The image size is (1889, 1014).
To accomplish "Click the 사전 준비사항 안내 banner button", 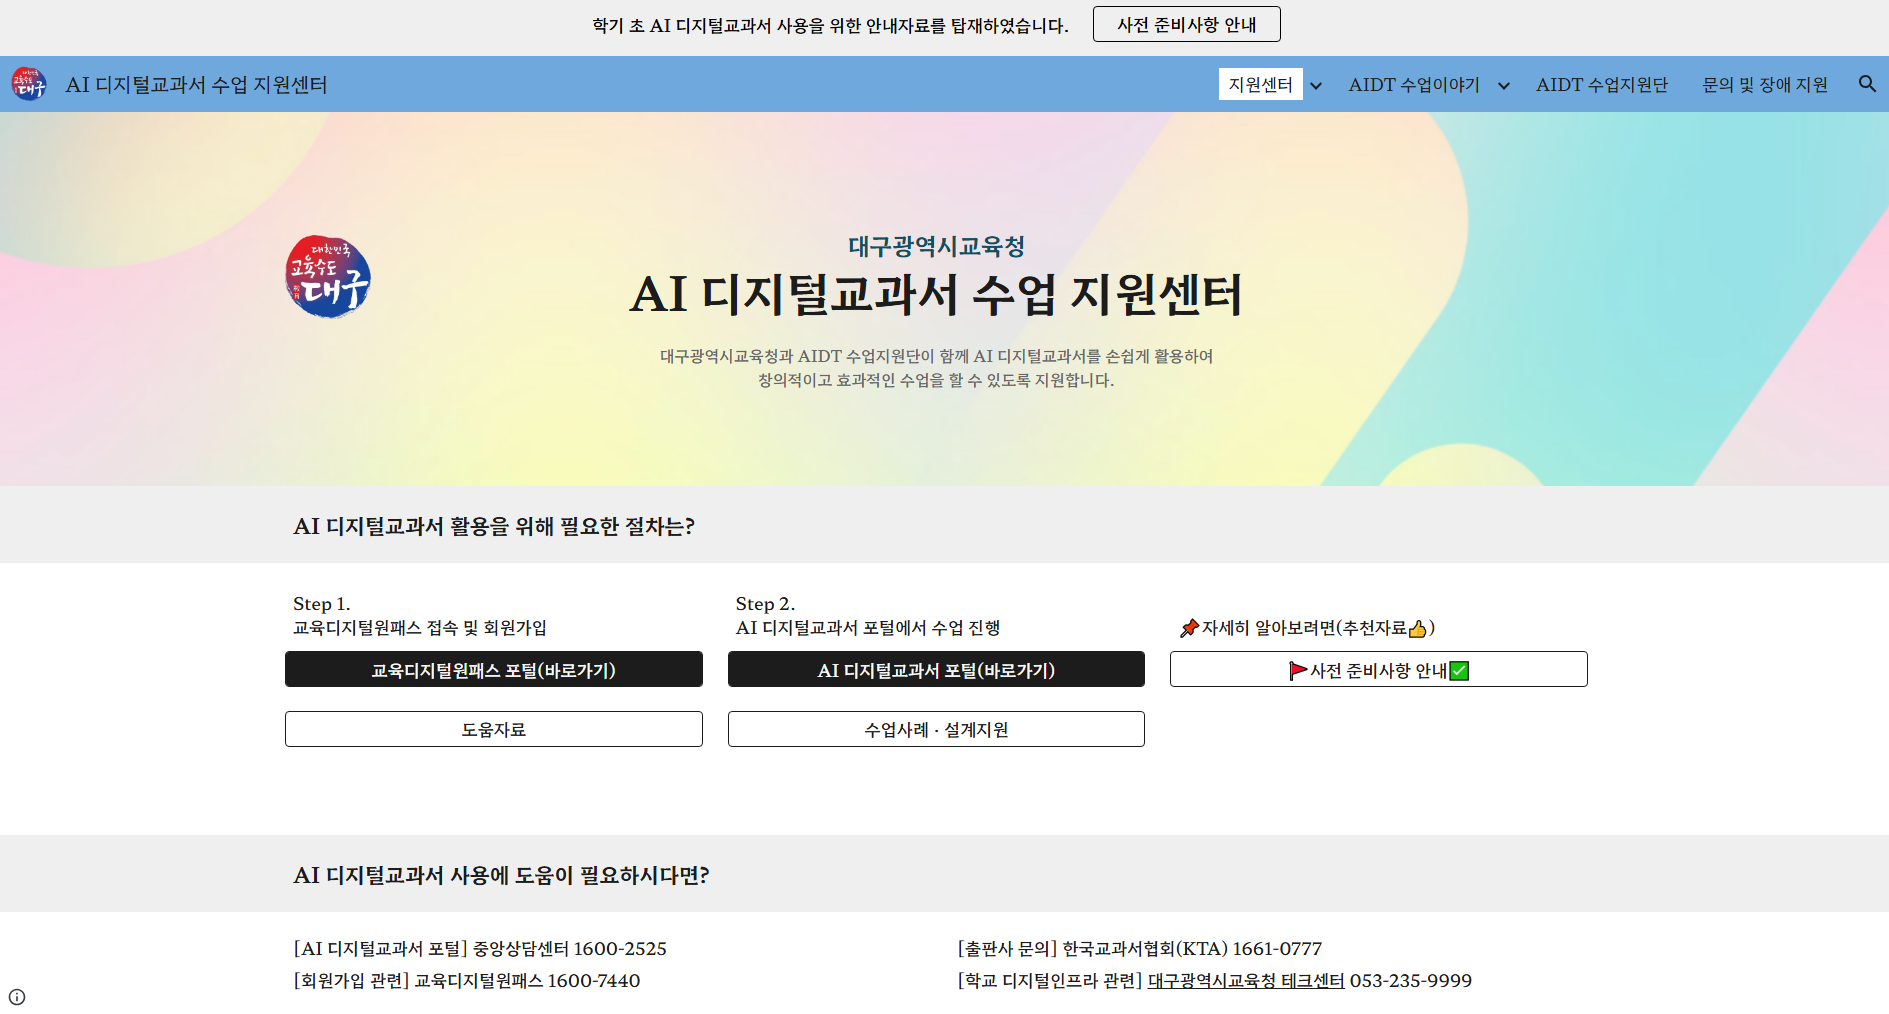I will [1186, 23].
